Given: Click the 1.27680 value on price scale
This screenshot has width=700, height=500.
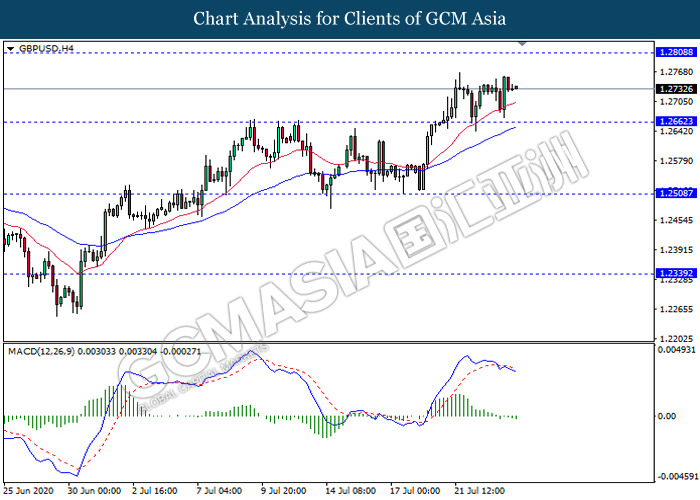Looking at the screenshot, I should [x=675, y=72].
